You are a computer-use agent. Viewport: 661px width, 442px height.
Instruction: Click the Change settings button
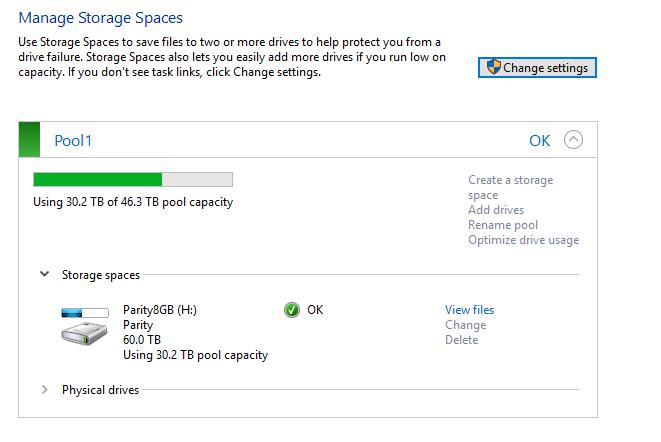(x=537, y=67)
